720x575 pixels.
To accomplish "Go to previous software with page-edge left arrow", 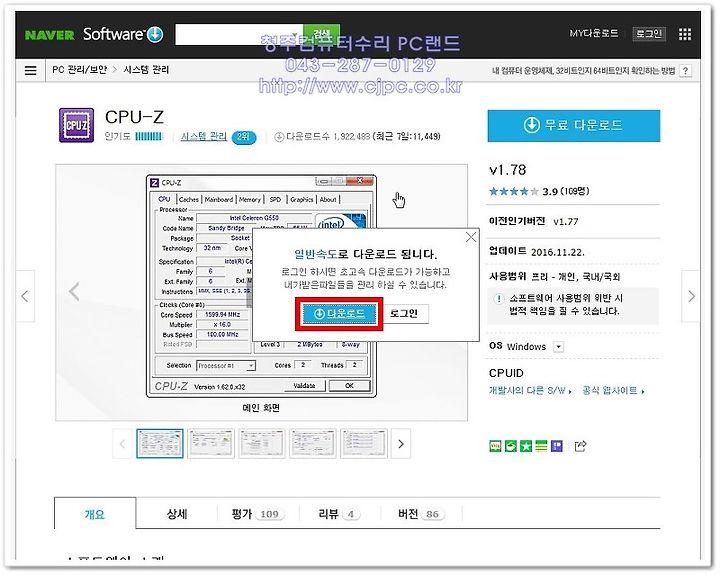I will [x=25, y=296].
